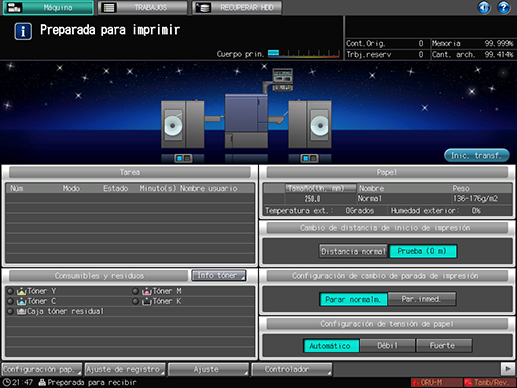The width and height of the screenshot is (517, 388).
Task: Click the help question mark icon
Action: (503, 7)
